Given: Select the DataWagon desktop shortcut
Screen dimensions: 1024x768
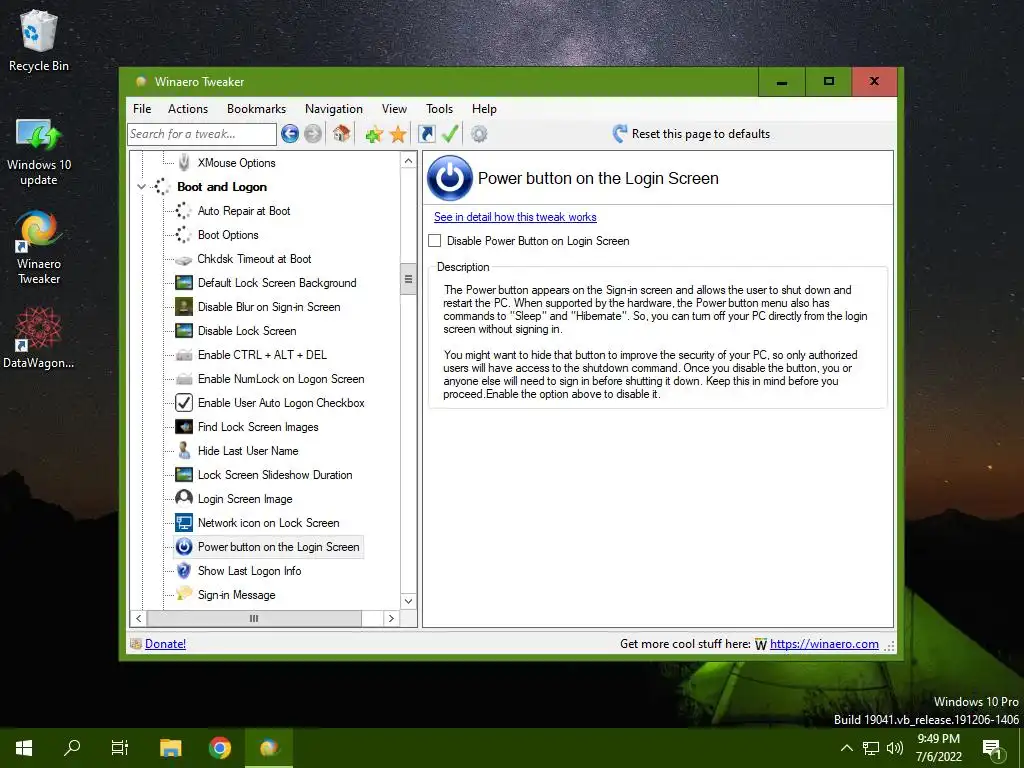Looking at the screenshot, I should [39, 338].
